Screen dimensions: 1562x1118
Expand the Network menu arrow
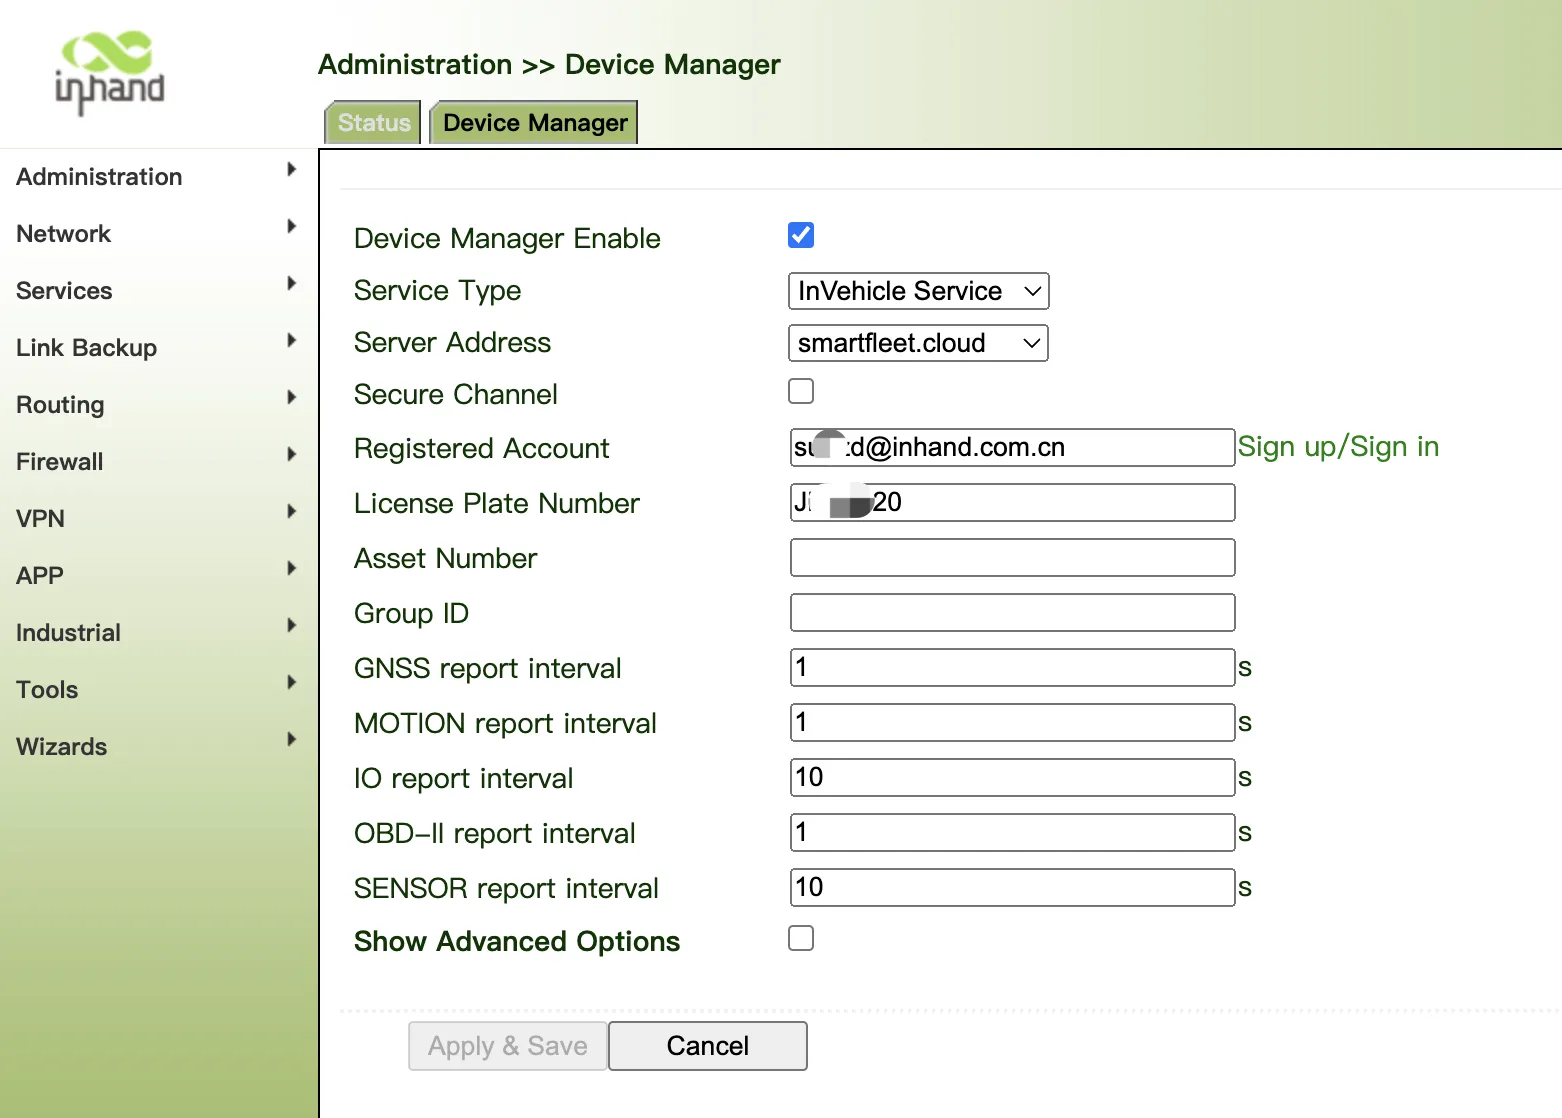(291, 226)
